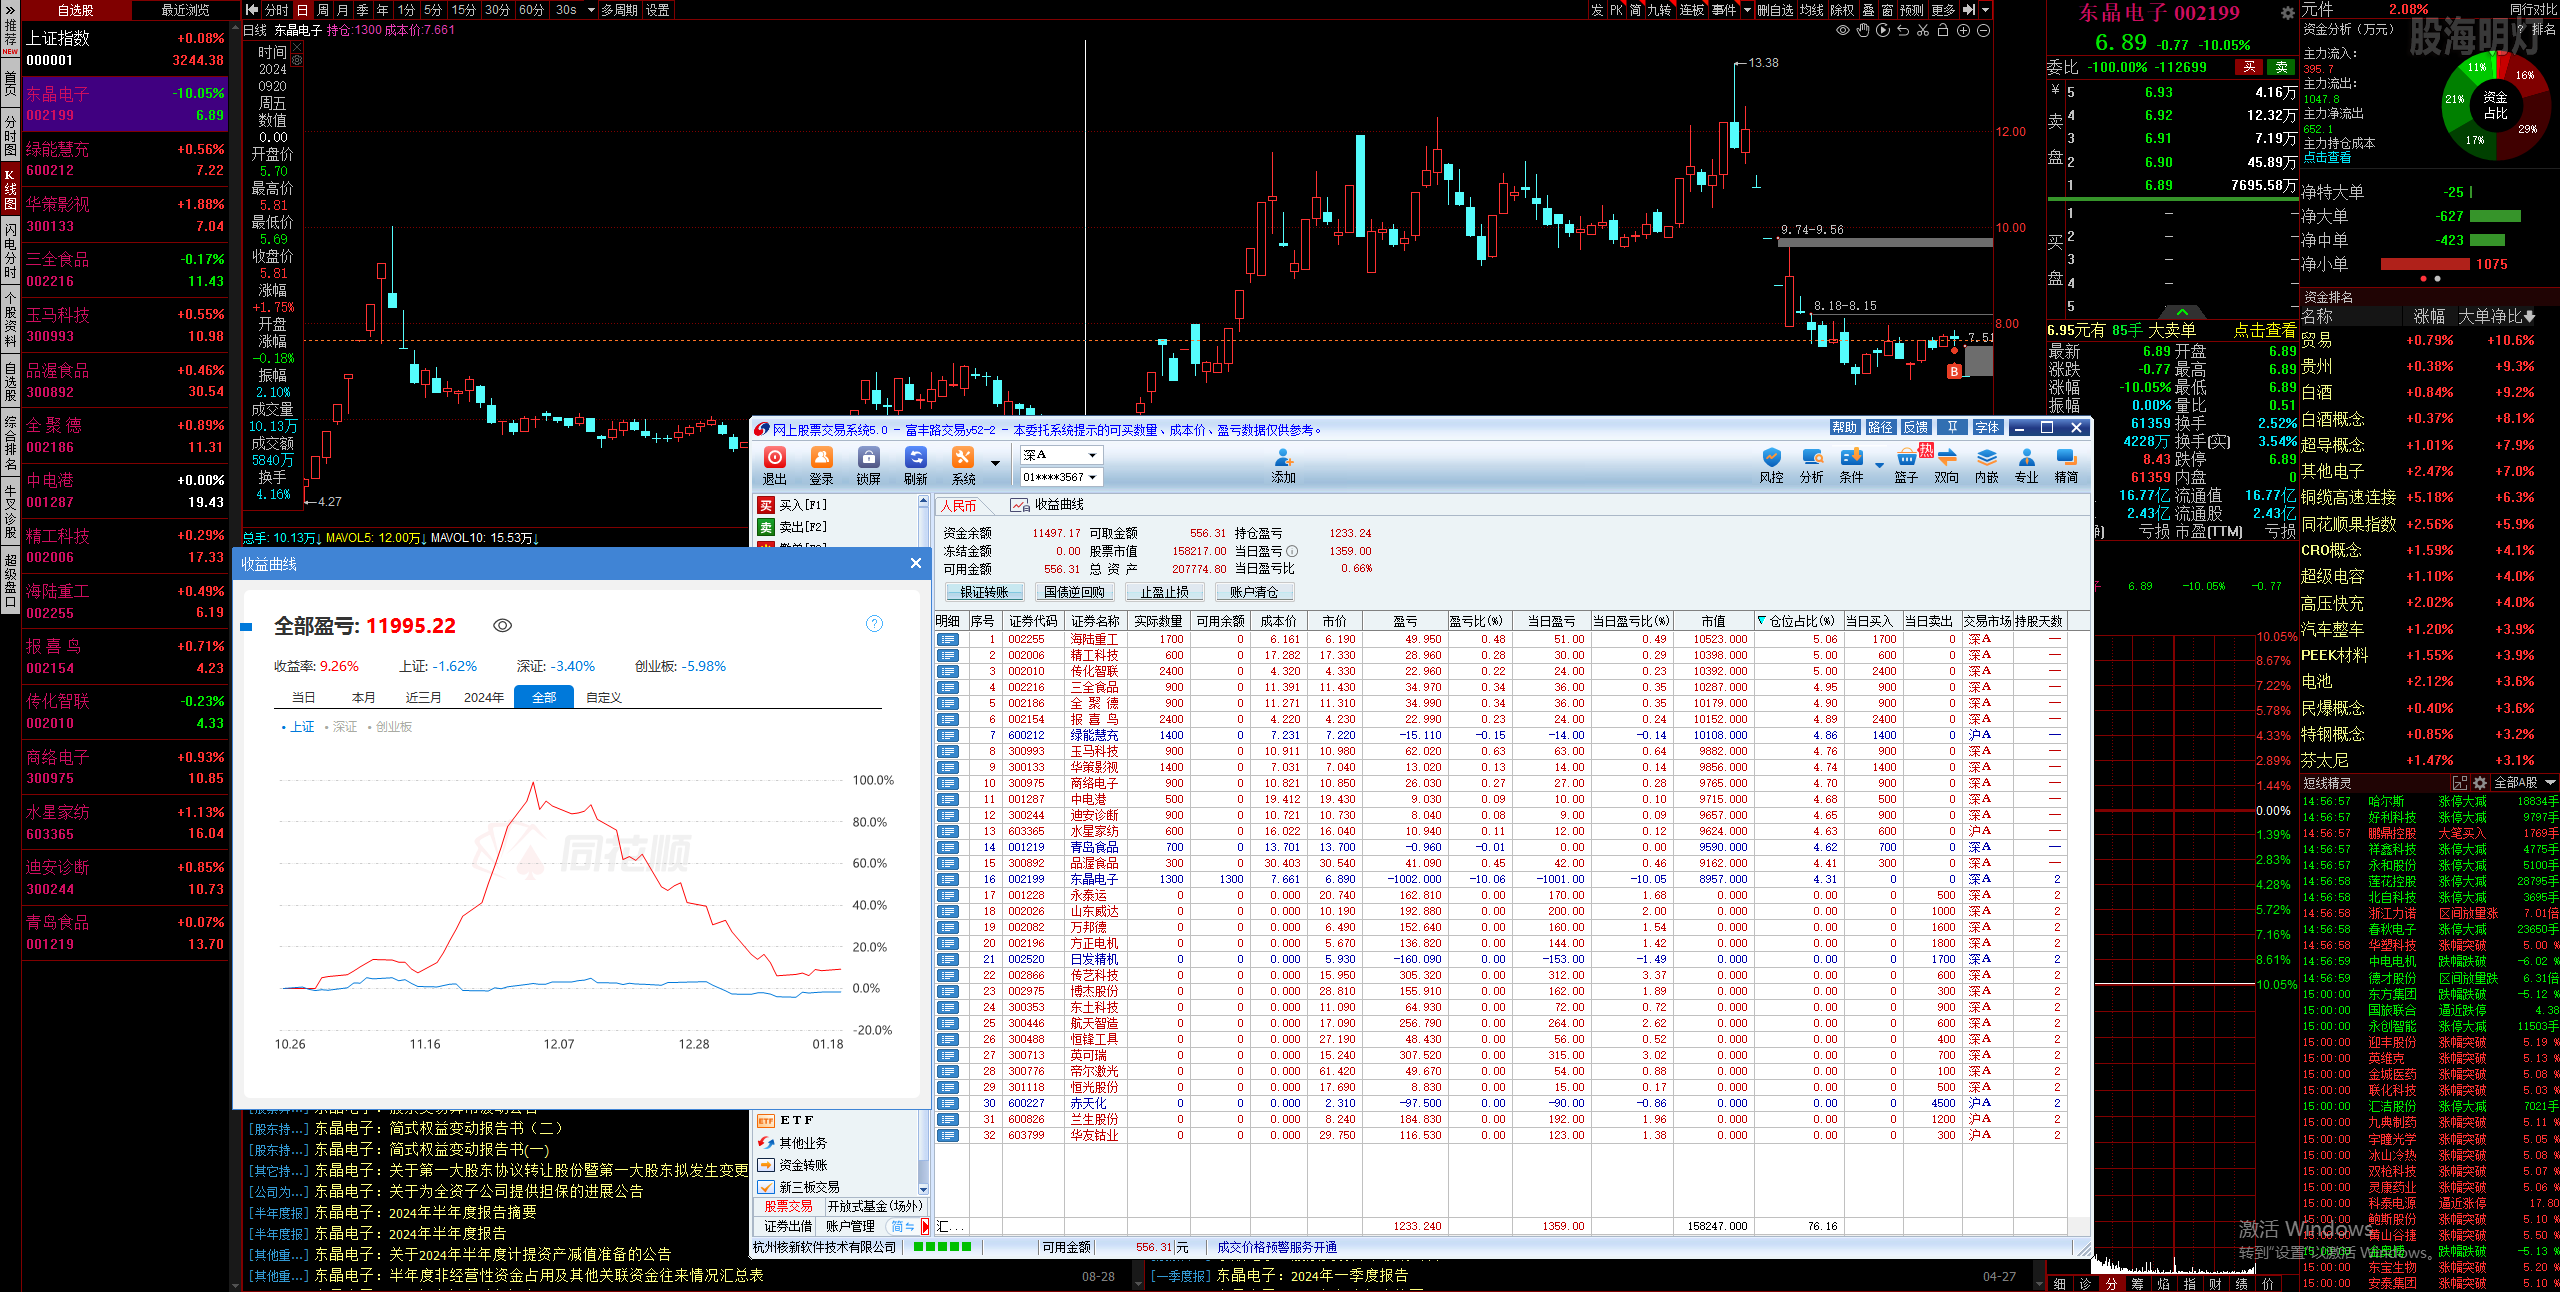
Task: Open settings gear beside 东晶电子 002199 title
Action: pos(2287,13)
